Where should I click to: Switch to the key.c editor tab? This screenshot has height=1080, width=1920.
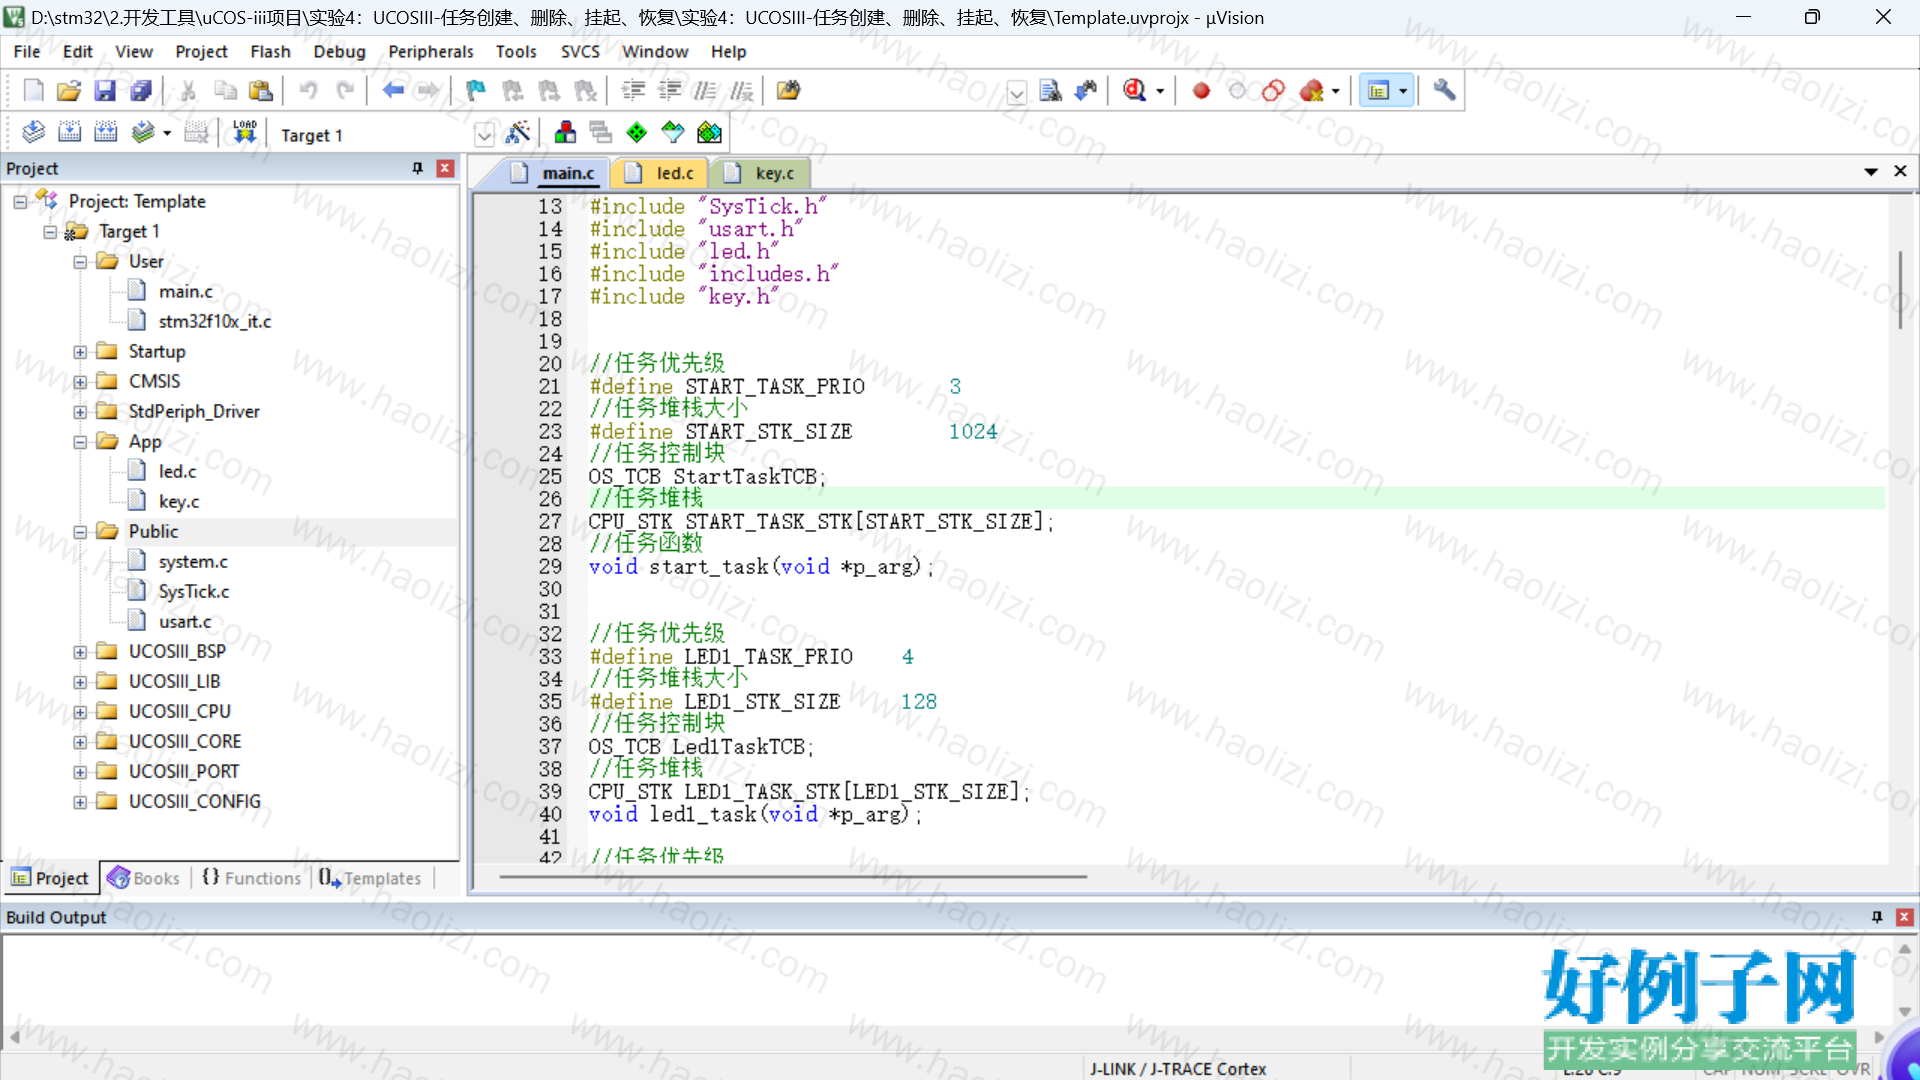(x=760, y=173)
